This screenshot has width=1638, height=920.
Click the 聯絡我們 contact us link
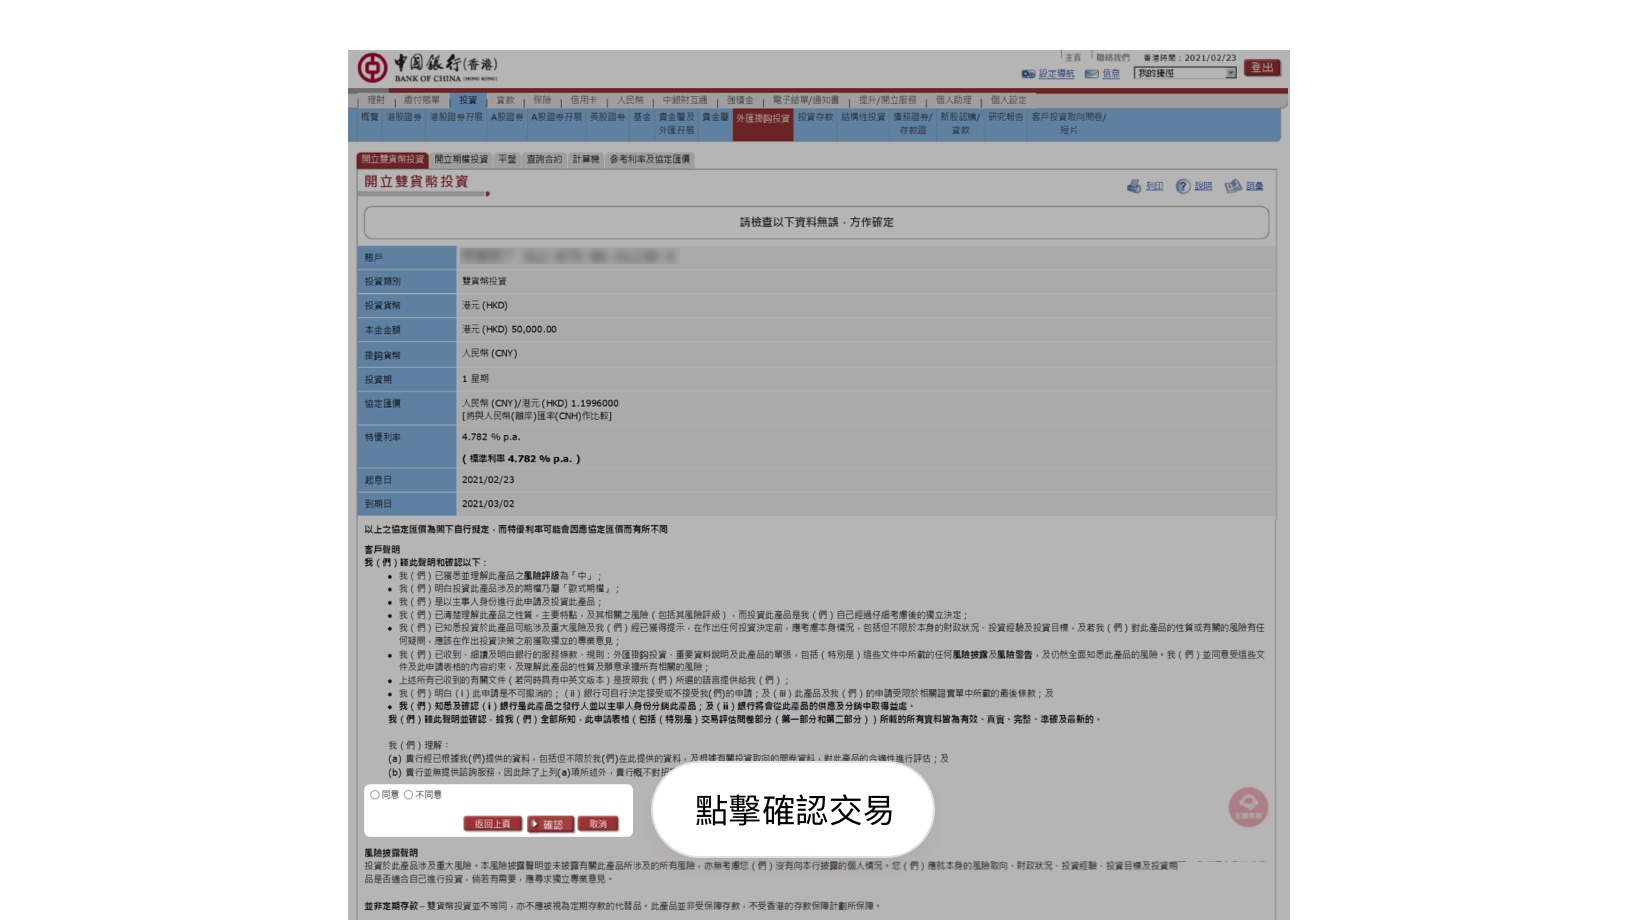pos(1113,58)
